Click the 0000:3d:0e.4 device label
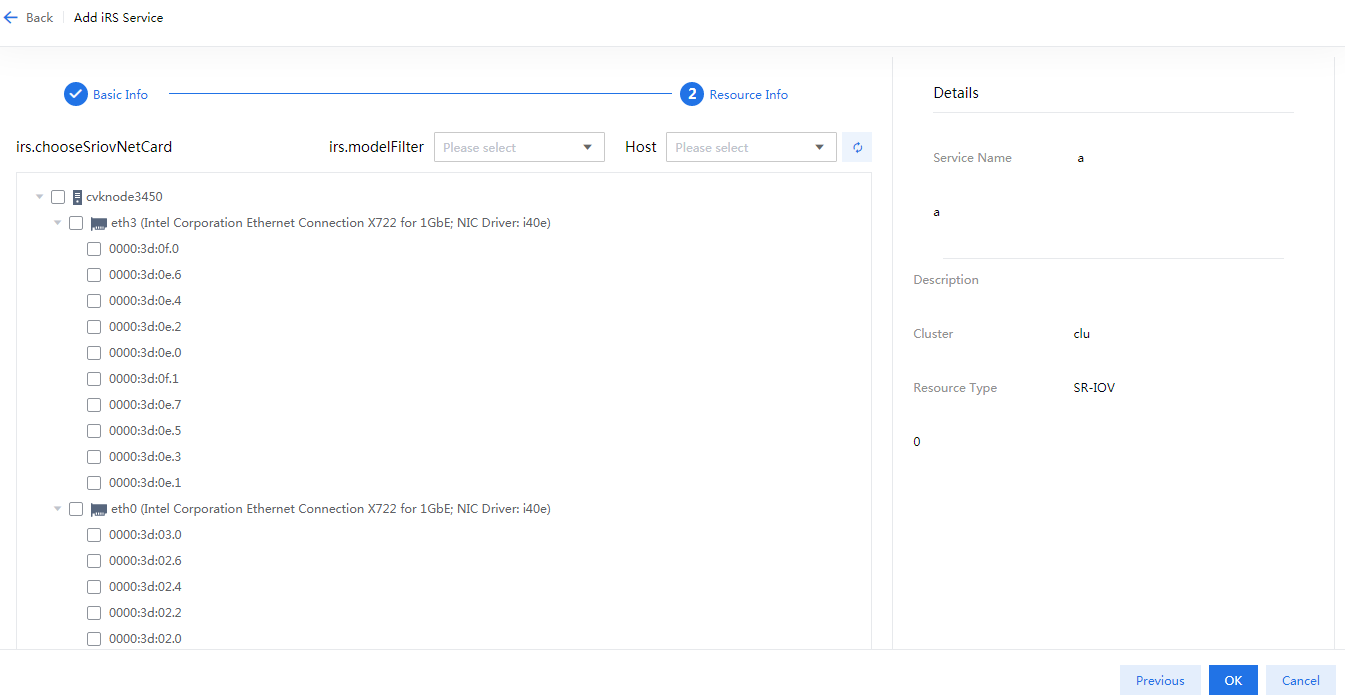 [x=145, y=301]
